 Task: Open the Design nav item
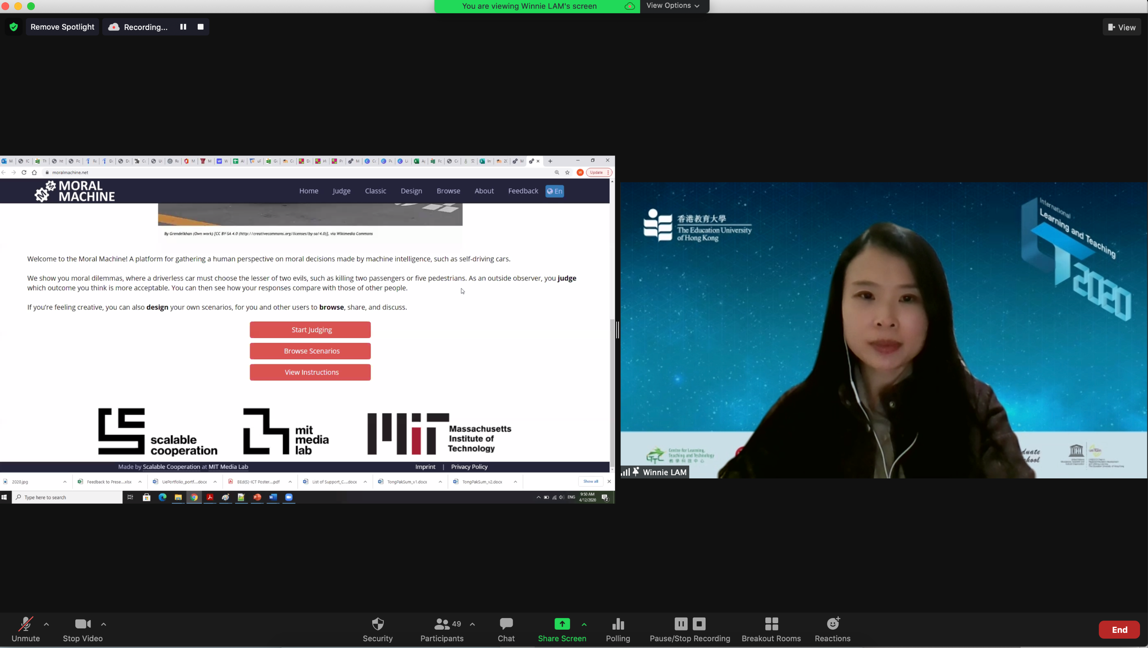click(x=411, y=191)
